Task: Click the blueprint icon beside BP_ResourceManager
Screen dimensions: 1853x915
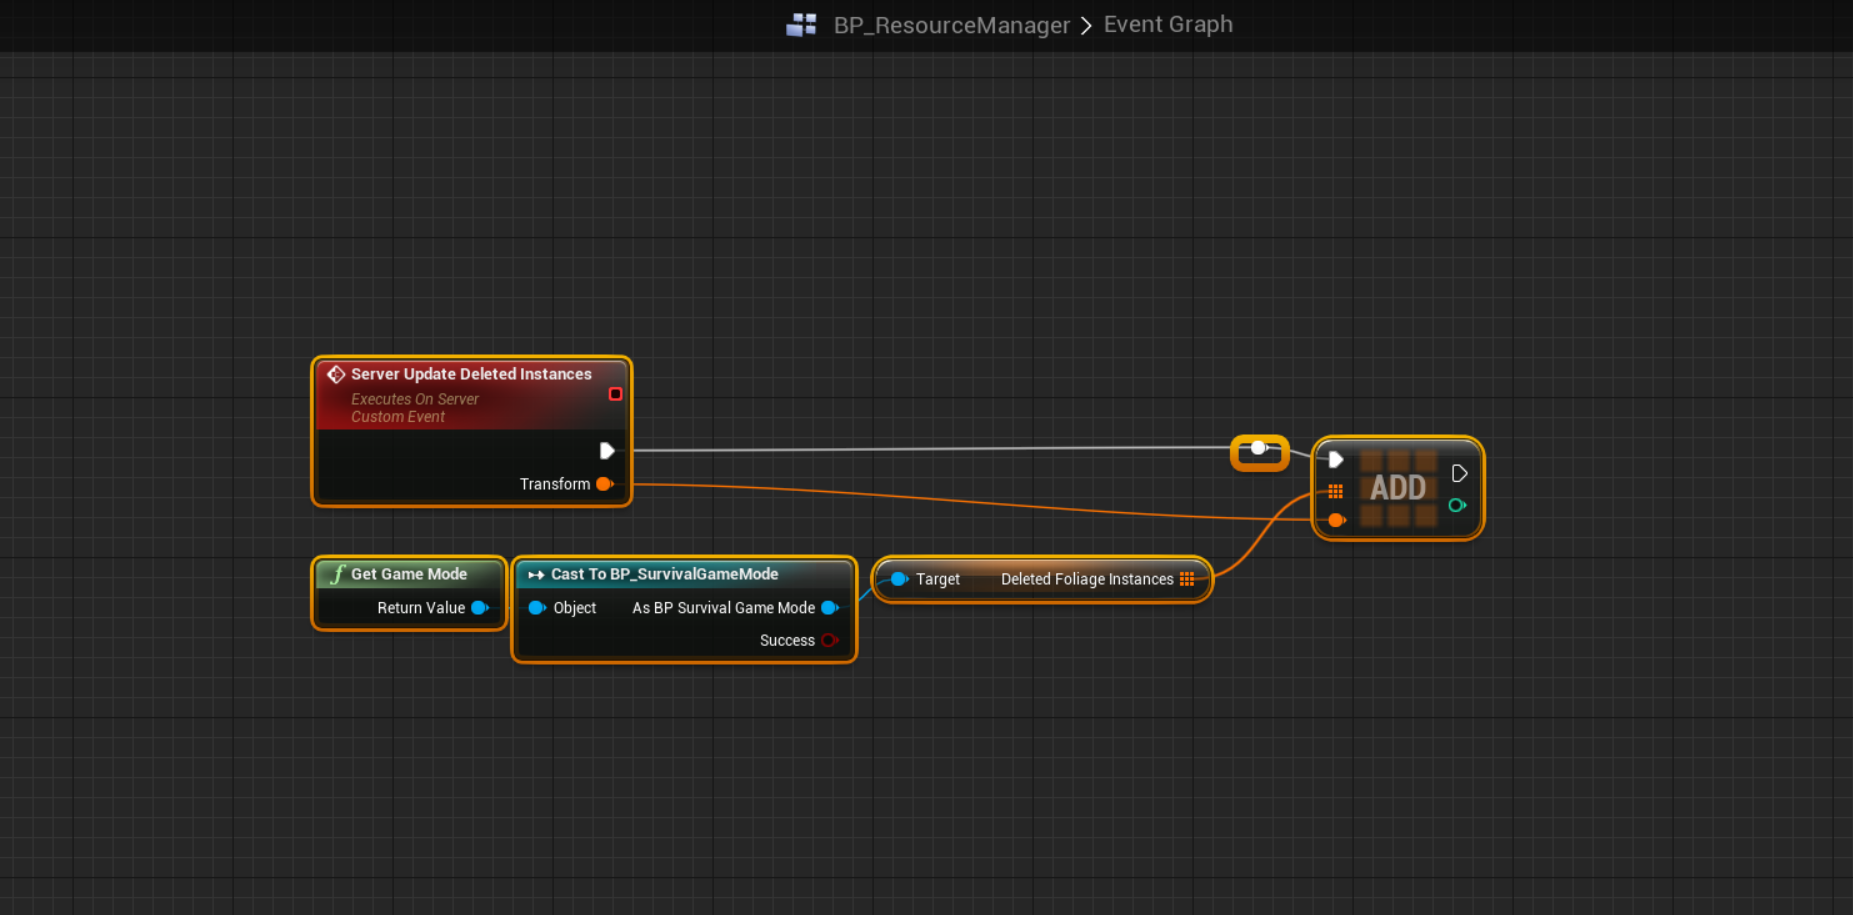Action: 801,25
